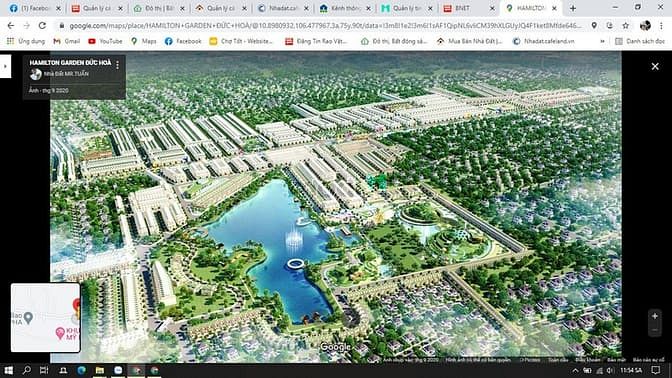
Task: Open Task View on the taskbar
Action: tap(44, 370)
